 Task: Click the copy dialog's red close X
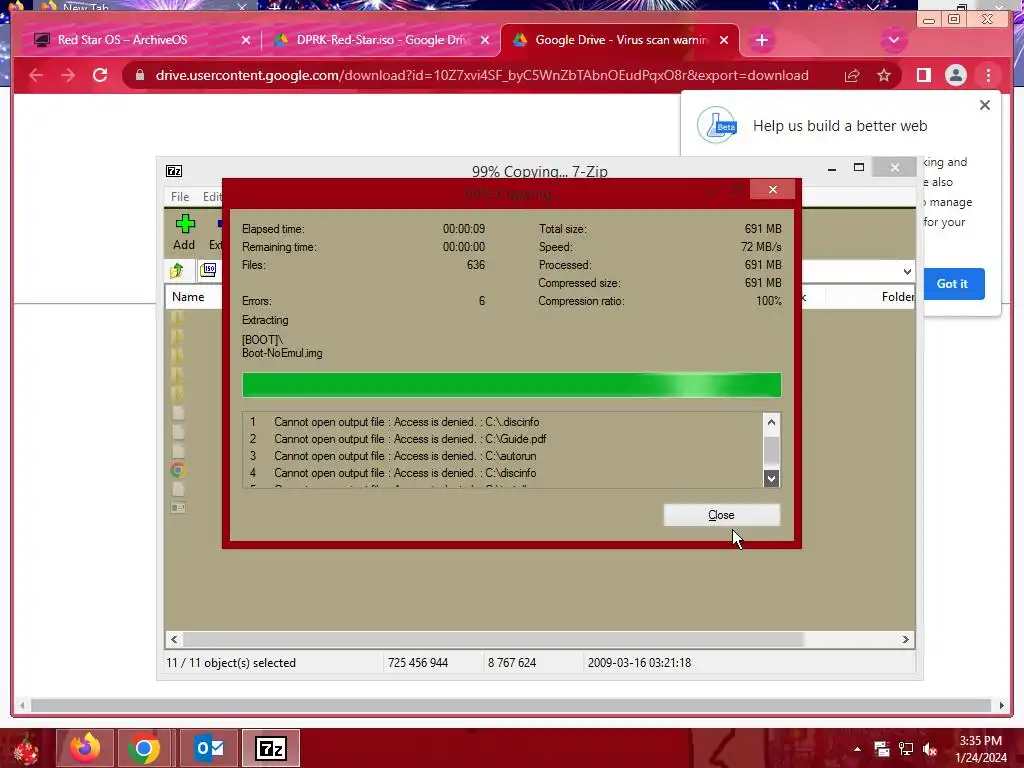[x=773, y=189]
